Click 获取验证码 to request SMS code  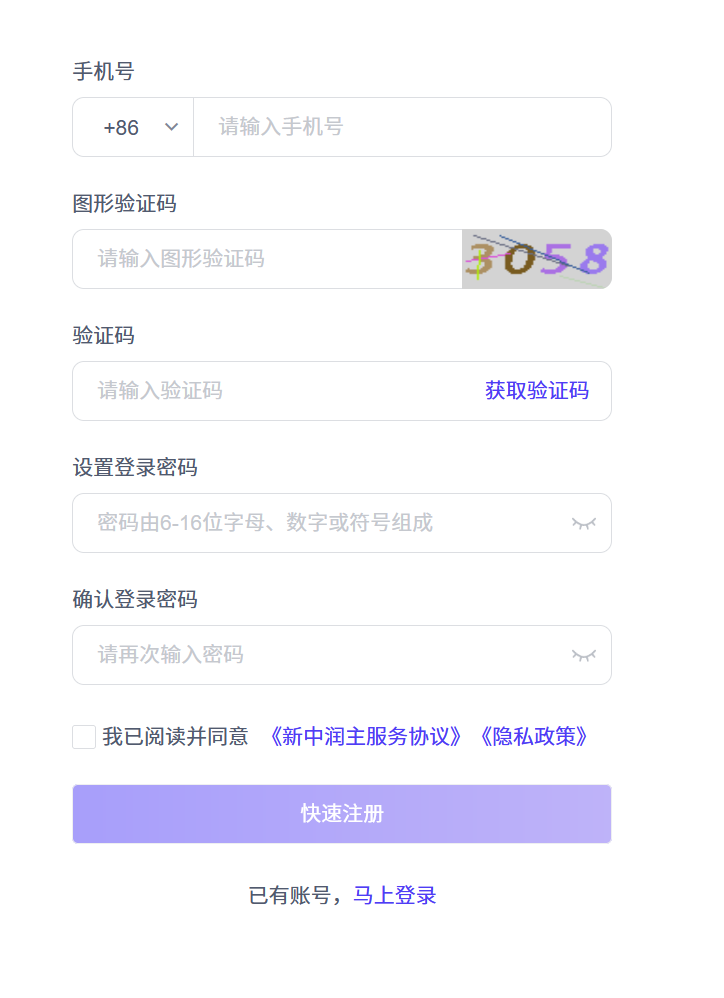click(536, 391)
